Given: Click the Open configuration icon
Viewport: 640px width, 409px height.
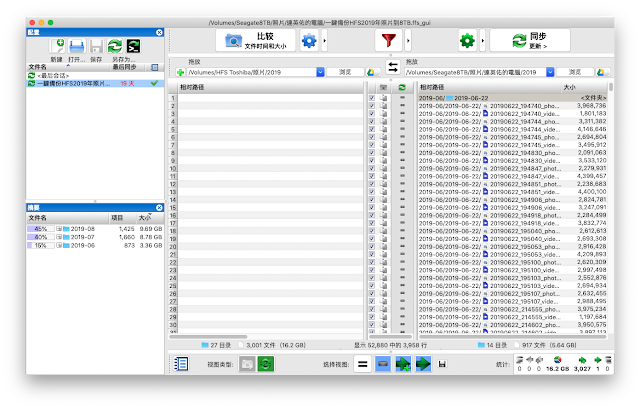Looking at the screenshot, I should [x=77, y=46].
